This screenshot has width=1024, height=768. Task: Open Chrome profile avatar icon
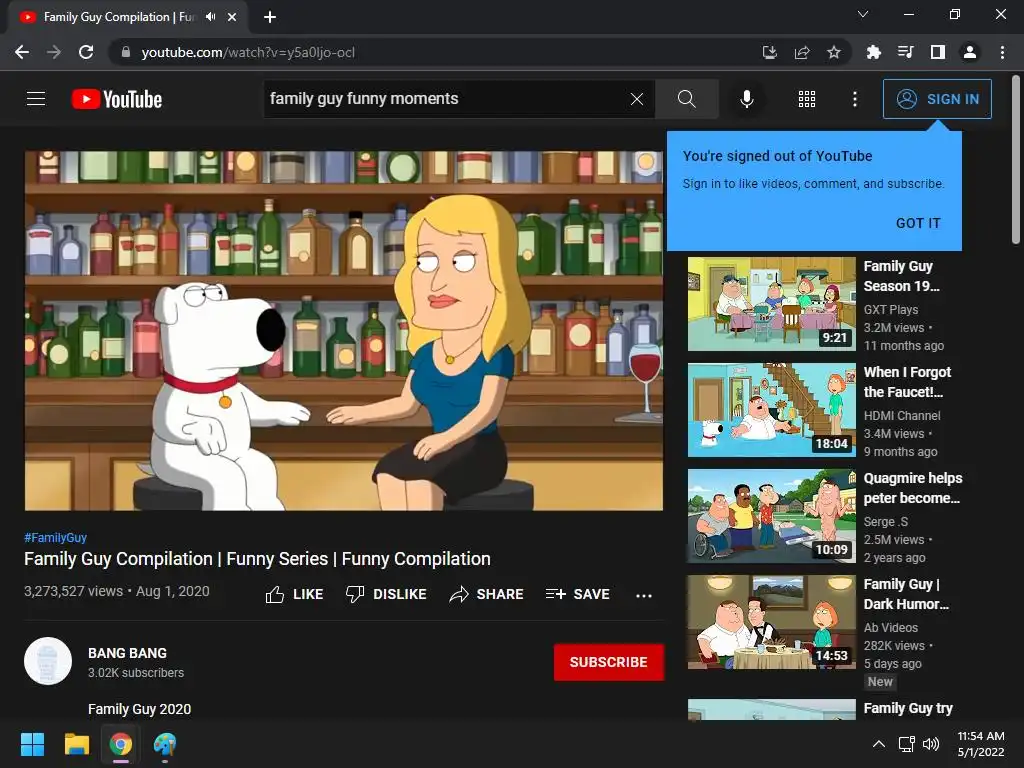970,52
